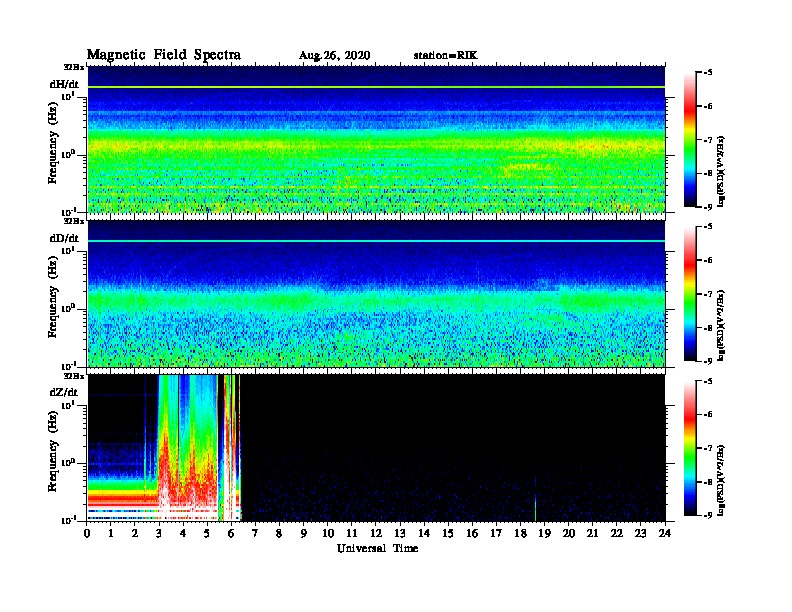Click the hour "6" tick label on time axis

[x=231, y=533]
